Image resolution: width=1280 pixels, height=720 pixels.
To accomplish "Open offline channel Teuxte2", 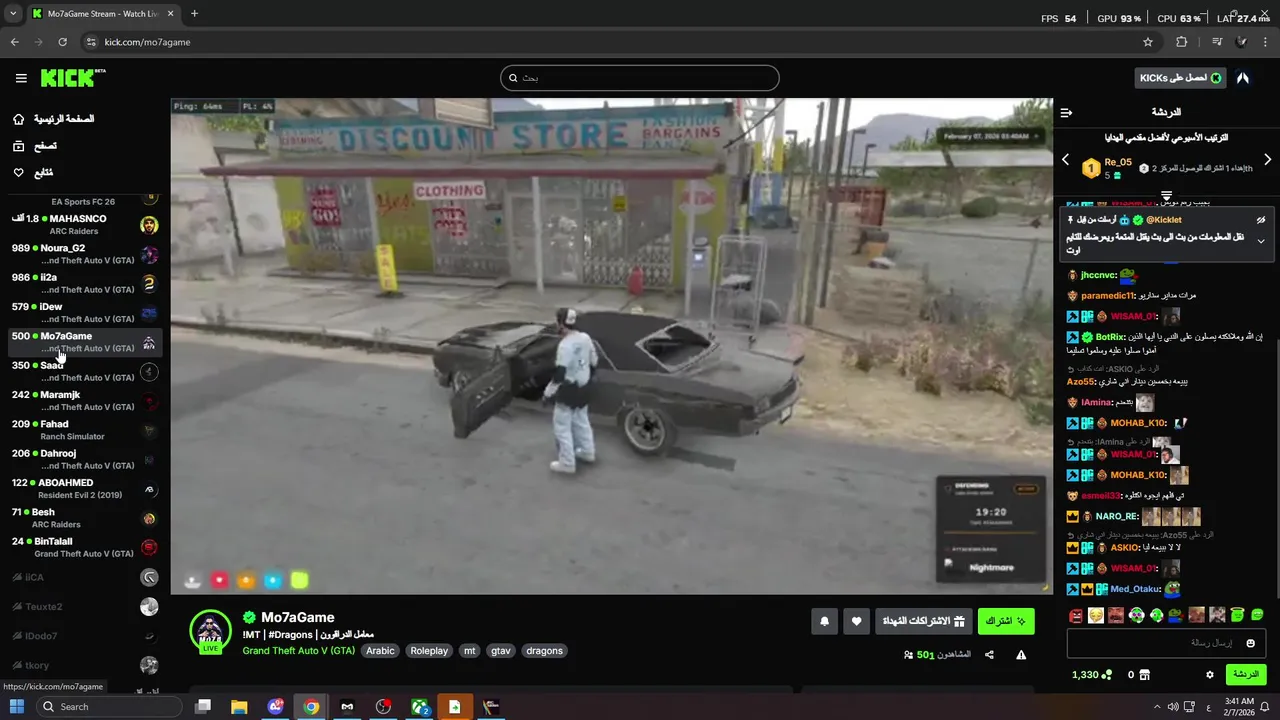I will point(85,606).
